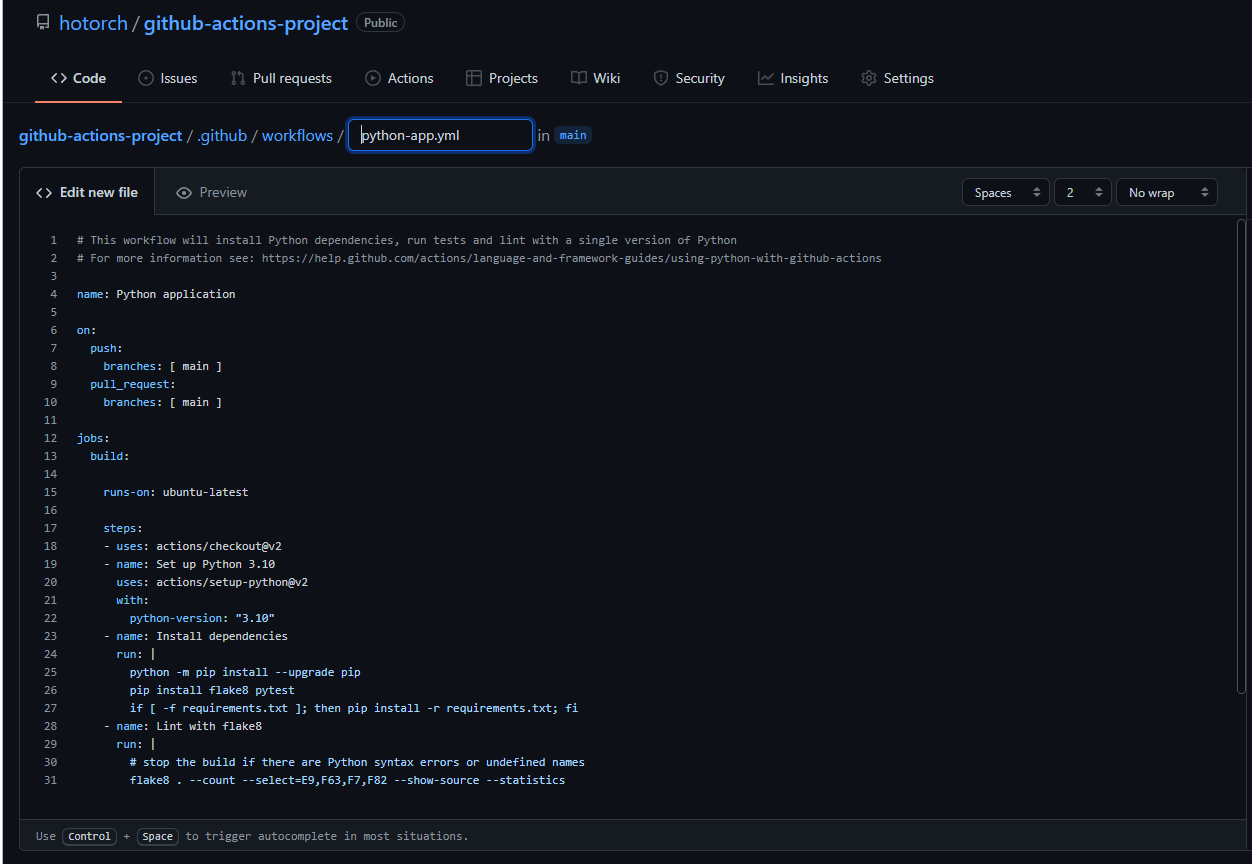Open repository Settings tab

tap(898, 78)
